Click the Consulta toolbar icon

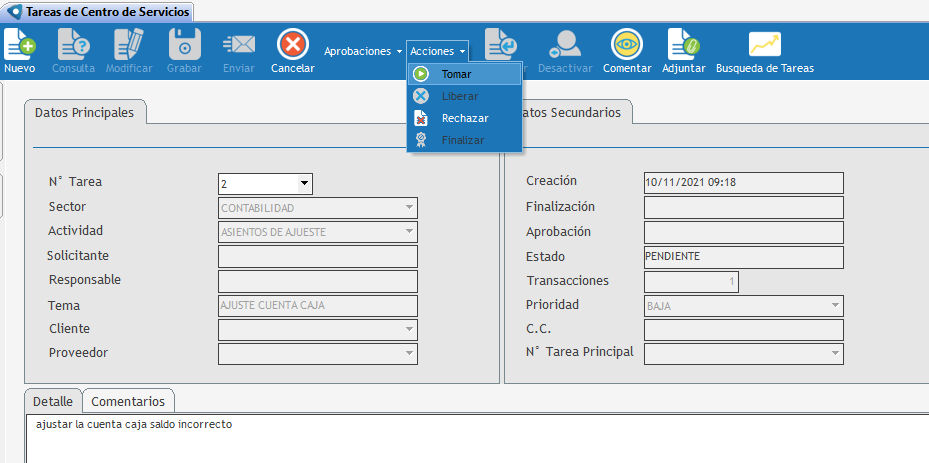click(x=73, y=45)
